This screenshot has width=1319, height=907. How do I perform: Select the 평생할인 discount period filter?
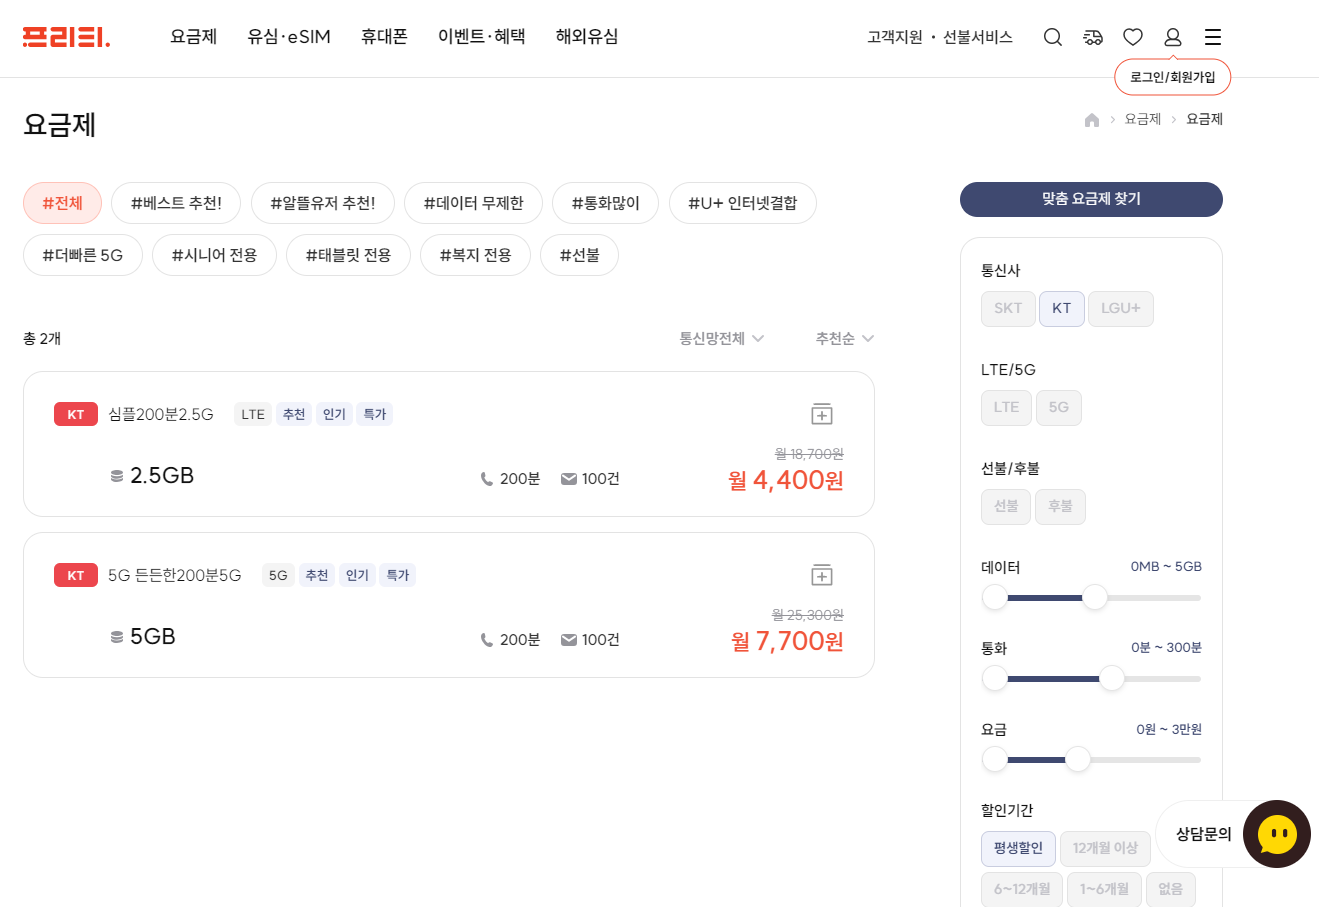click(1018, 848)
